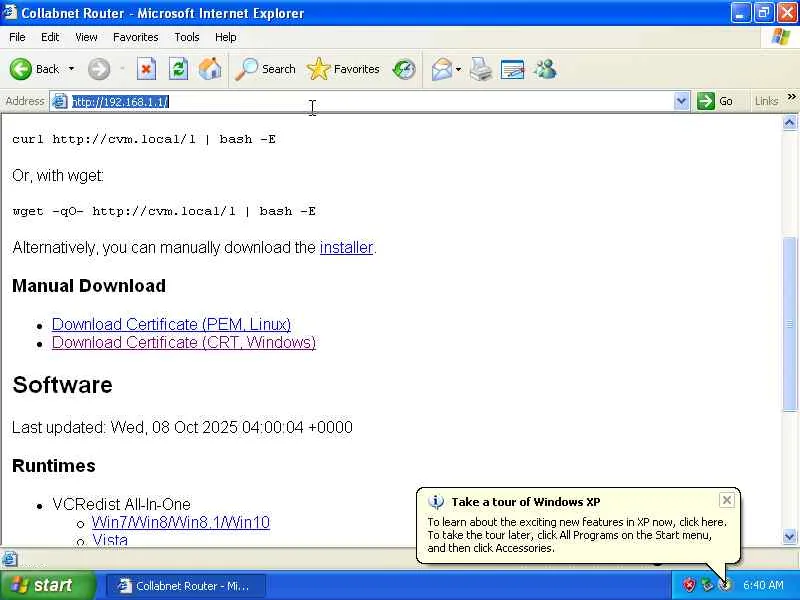Click the 'Or, with wget:' text
The width and height of the screenshot is (800, 600).
(58, 176)
